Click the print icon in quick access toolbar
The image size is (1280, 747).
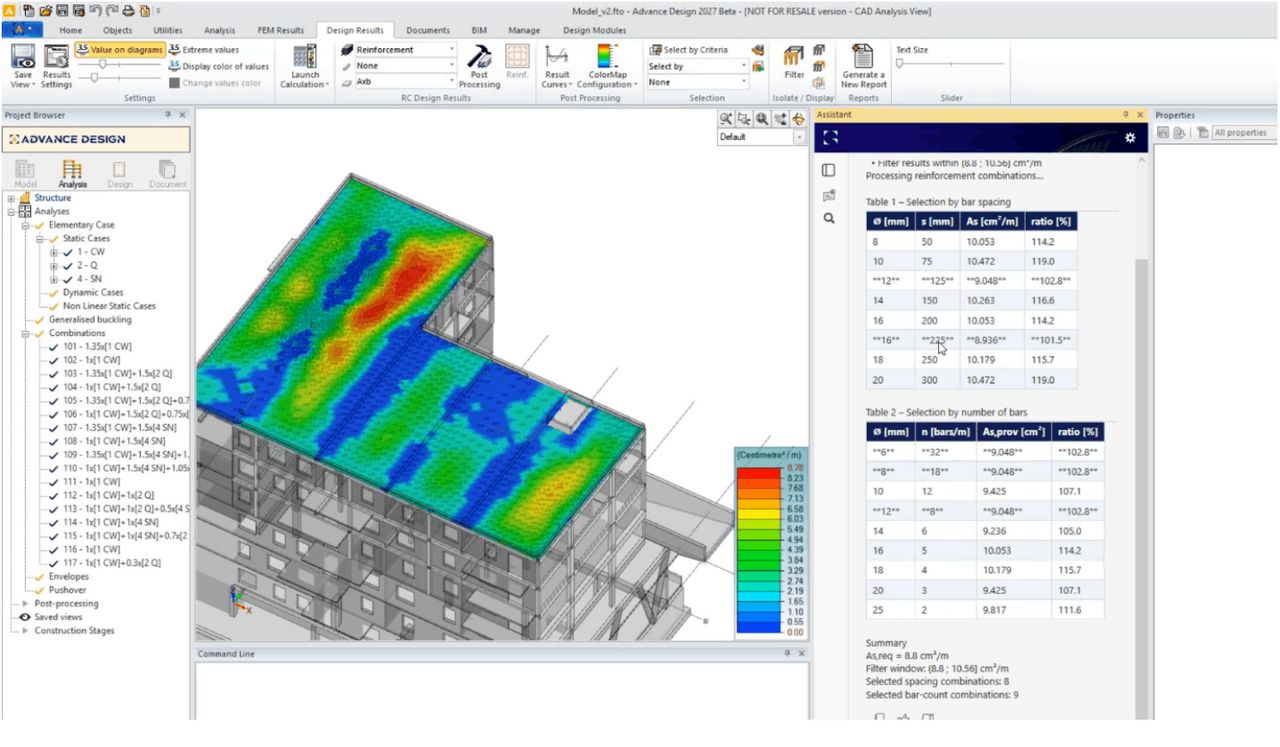pyautogui.click(x=128, y=10)
